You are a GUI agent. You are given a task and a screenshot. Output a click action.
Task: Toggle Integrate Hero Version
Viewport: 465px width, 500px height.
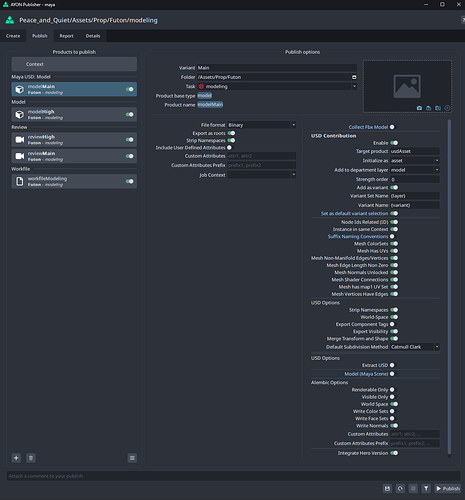tap(394, 453)
